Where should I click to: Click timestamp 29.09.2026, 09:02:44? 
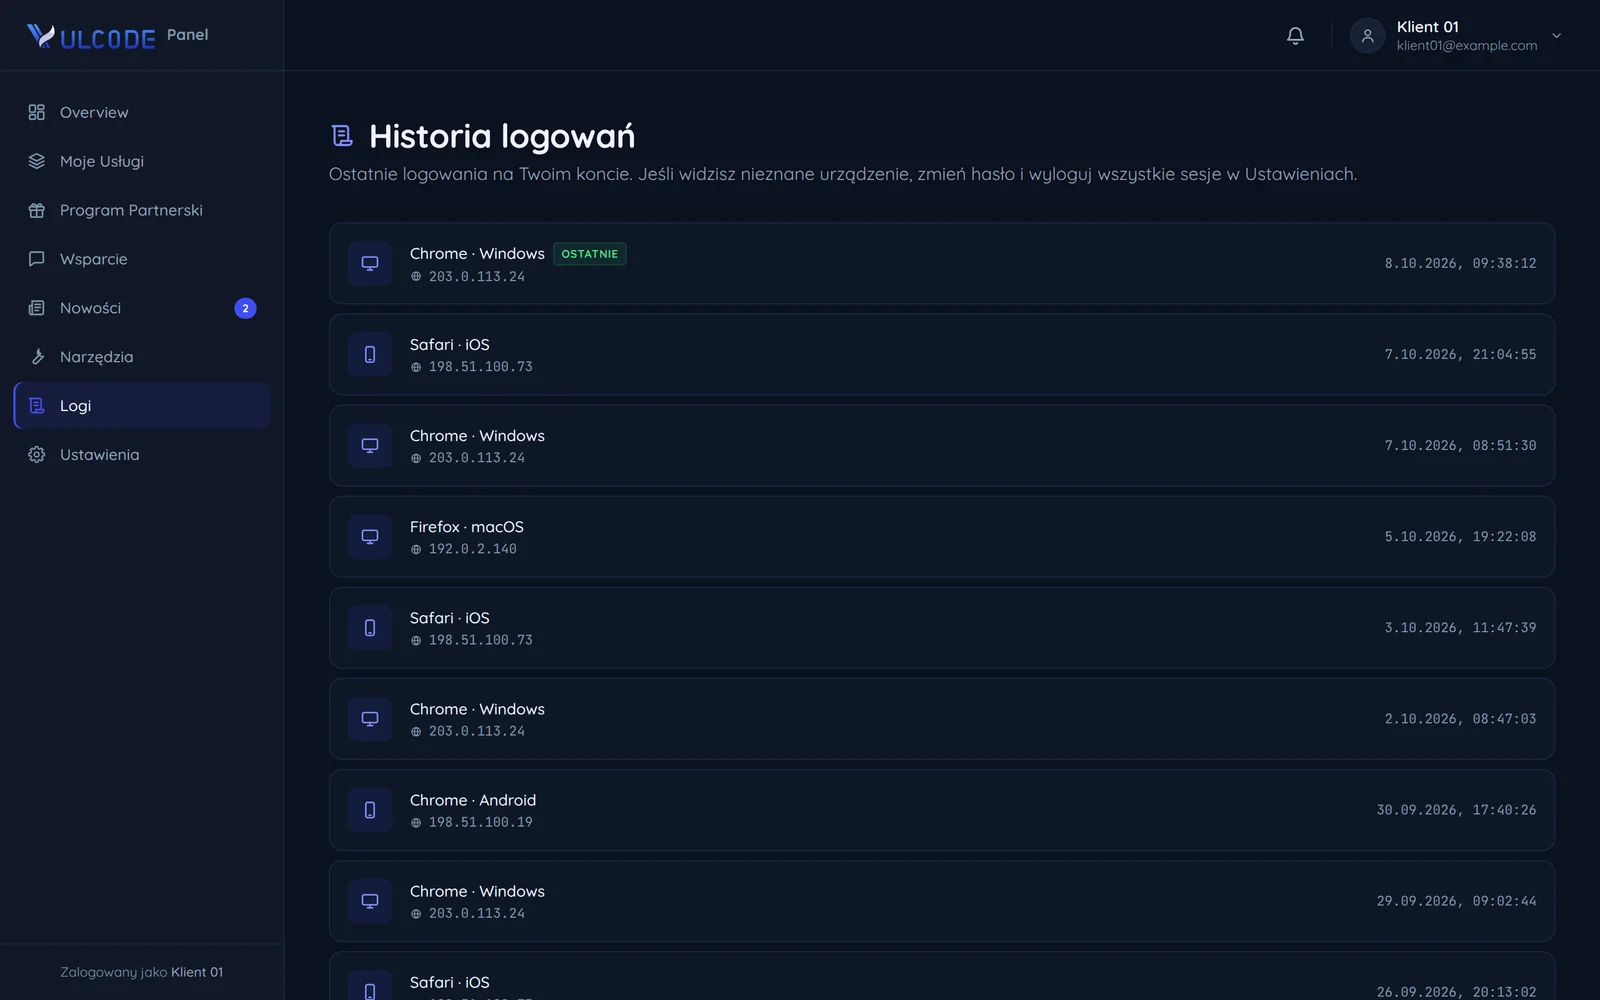1456,901
